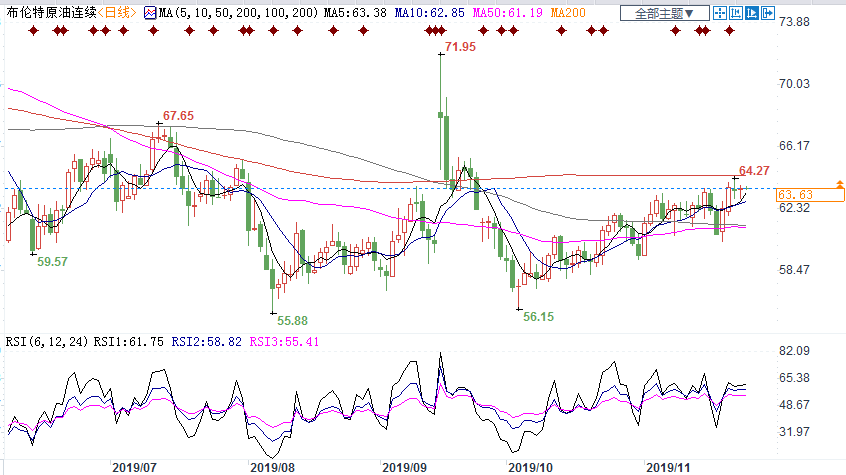Viewport: 846px width, 475px height.
Task: Select the MA50:61.19 legend
Action: point(508,12)
